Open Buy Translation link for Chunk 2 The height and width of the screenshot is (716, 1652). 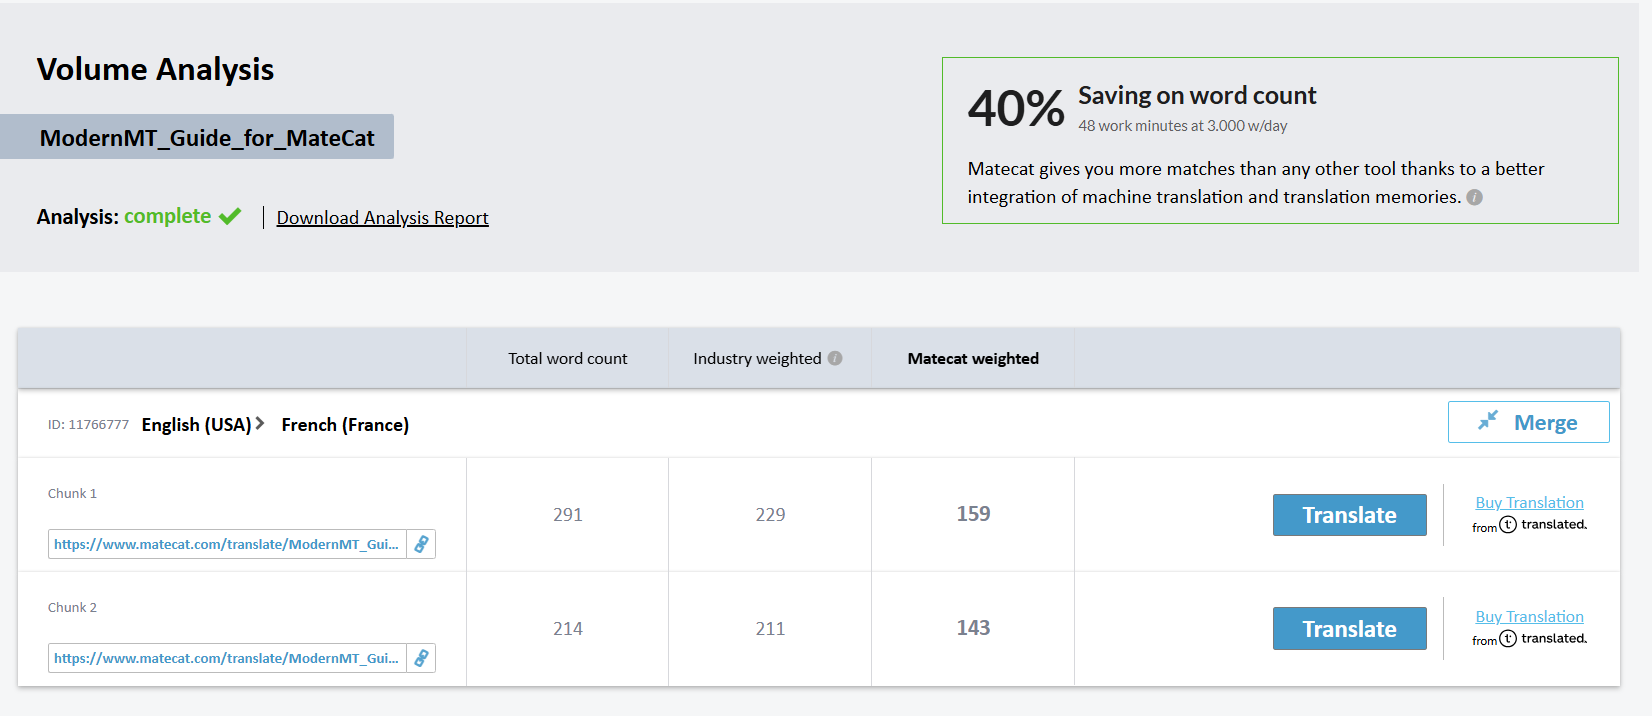pos(1529,617)
